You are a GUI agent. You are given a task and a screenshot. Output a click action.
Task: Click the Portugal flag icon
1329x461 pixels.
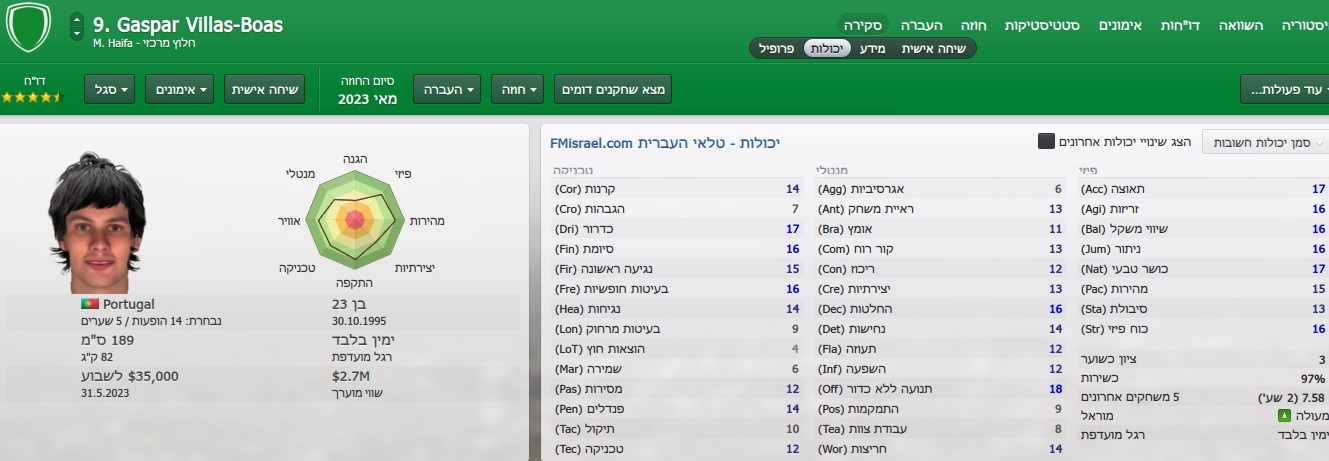click(90, 303)
